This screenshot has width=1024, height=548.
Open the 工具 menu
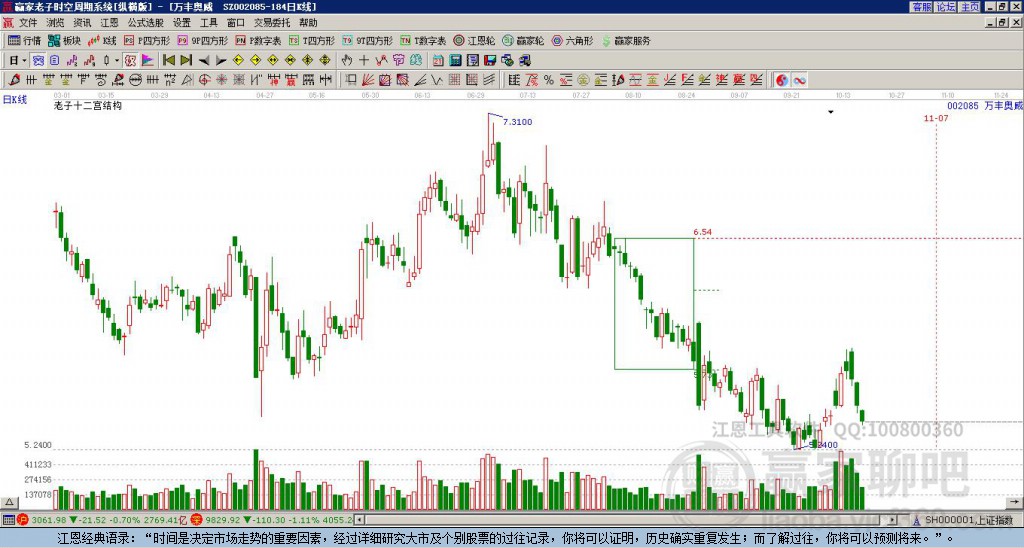coord(209,23)
